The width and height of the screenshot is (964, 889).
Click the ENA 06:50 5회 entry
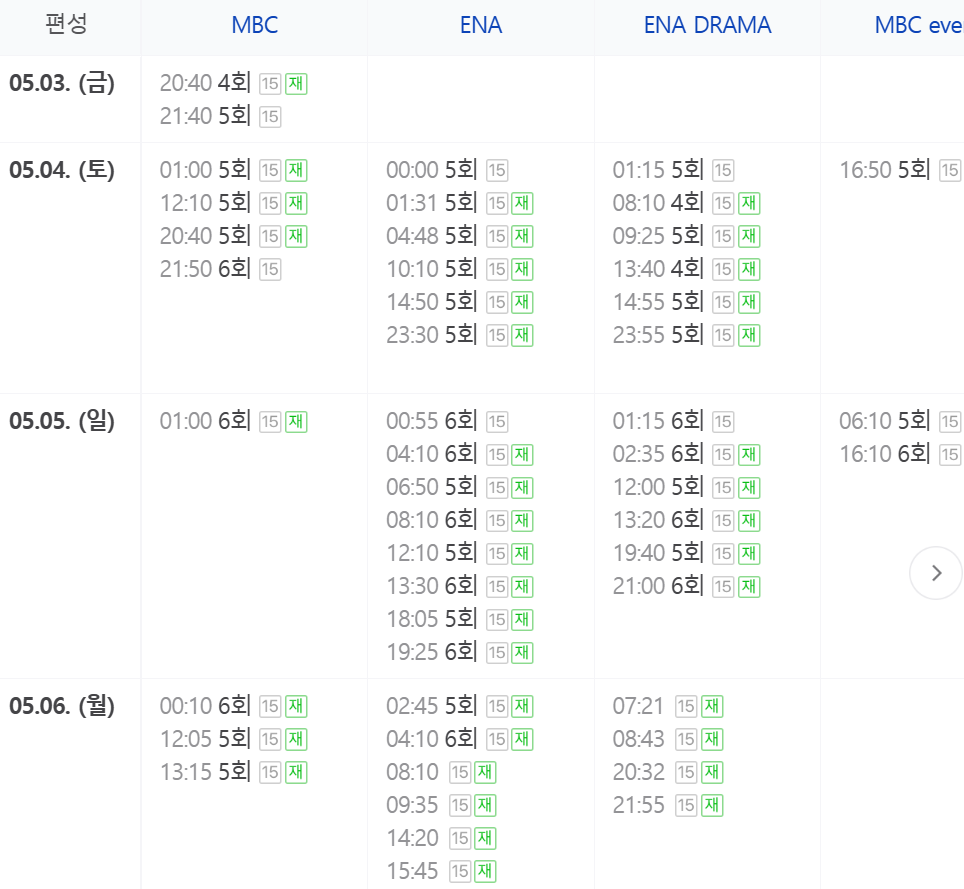pyautogui.click(x=460, y=488)
